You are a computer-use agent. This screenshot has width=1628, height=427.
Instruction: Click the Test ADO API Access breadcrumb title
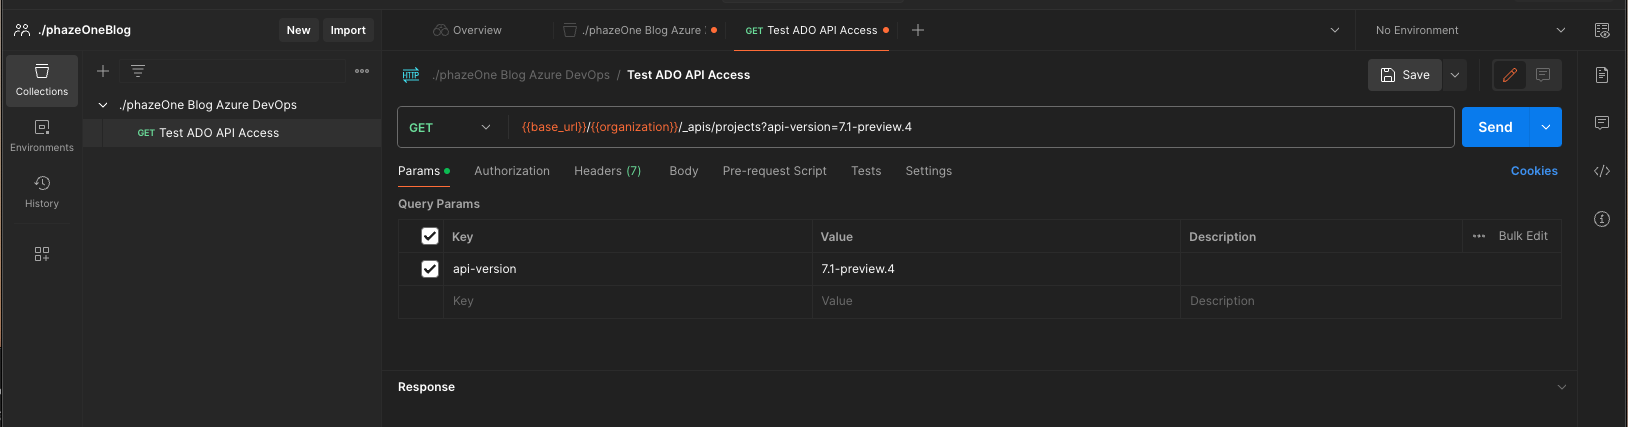[x=688, y=75]
